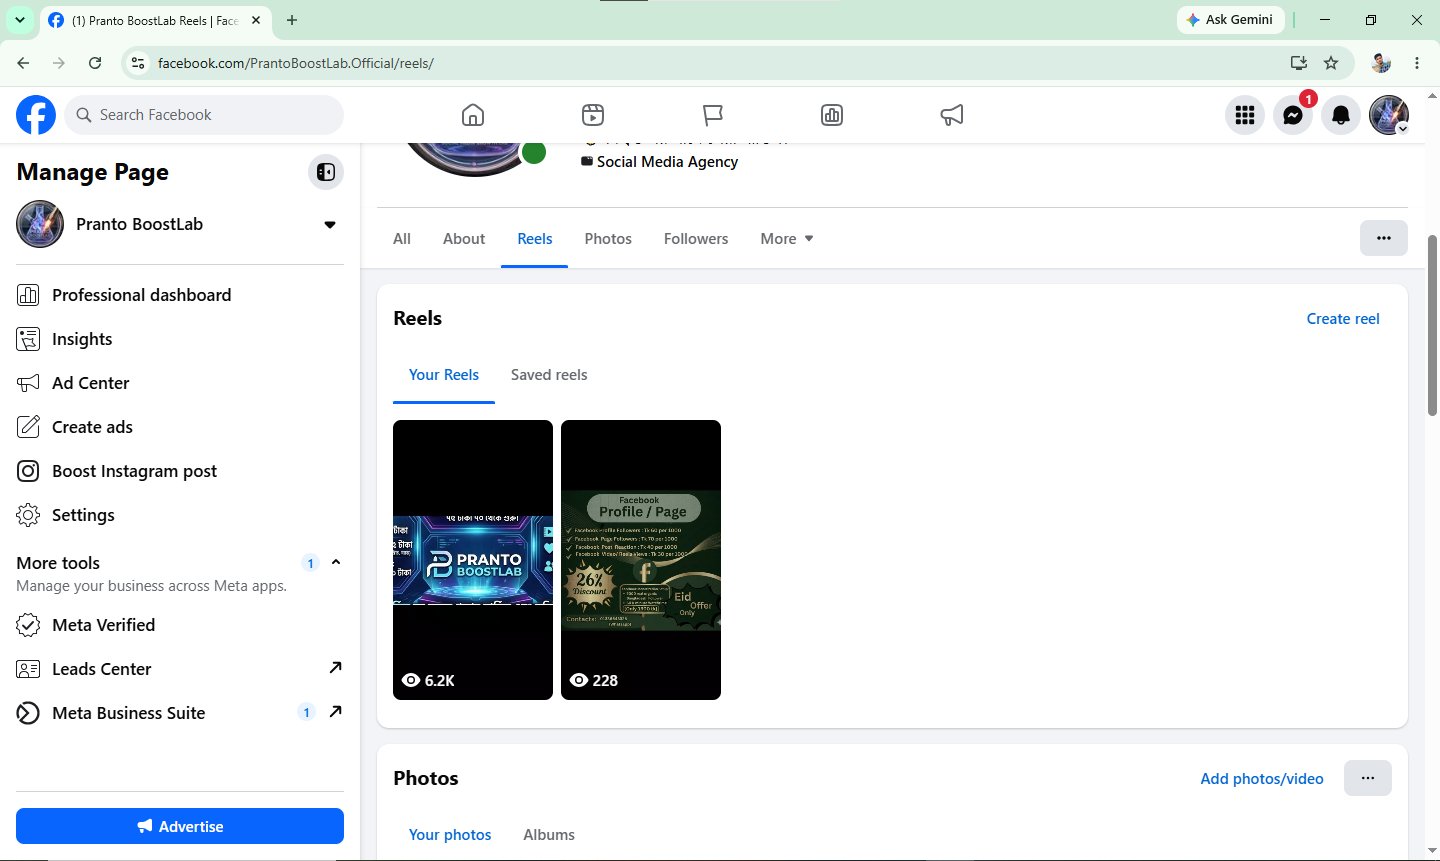Open the account profile picture menu

click(1389, 115)
